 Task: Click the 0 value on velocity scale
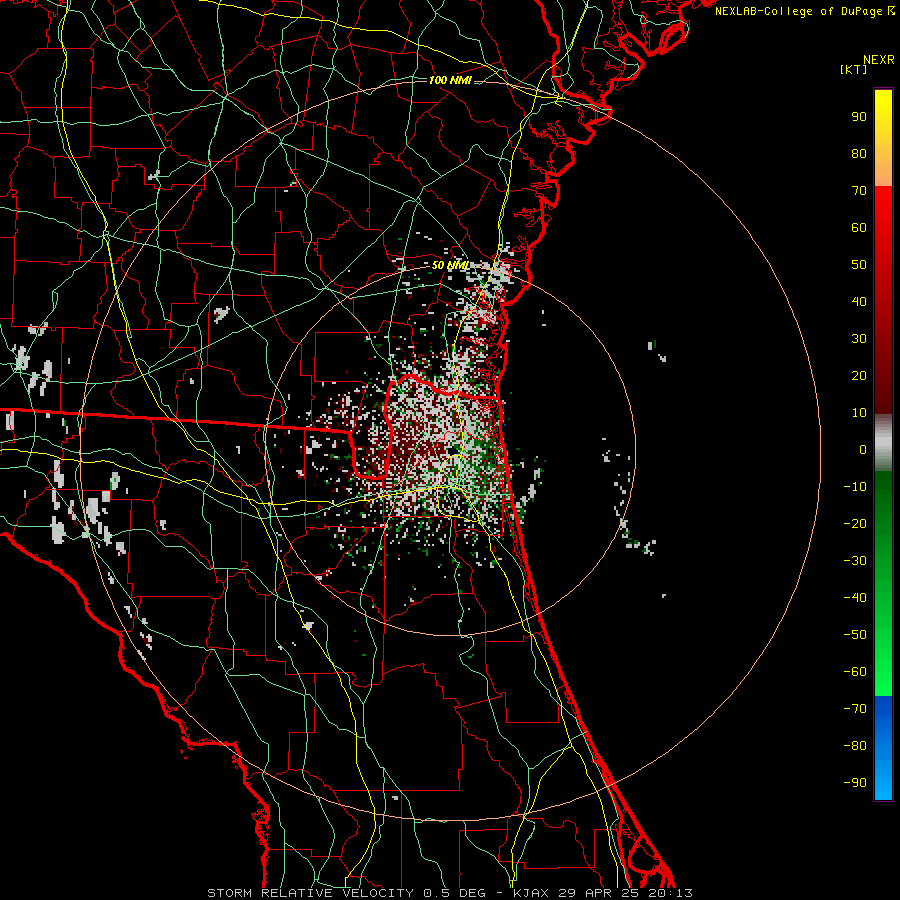(x=863, y=450)
